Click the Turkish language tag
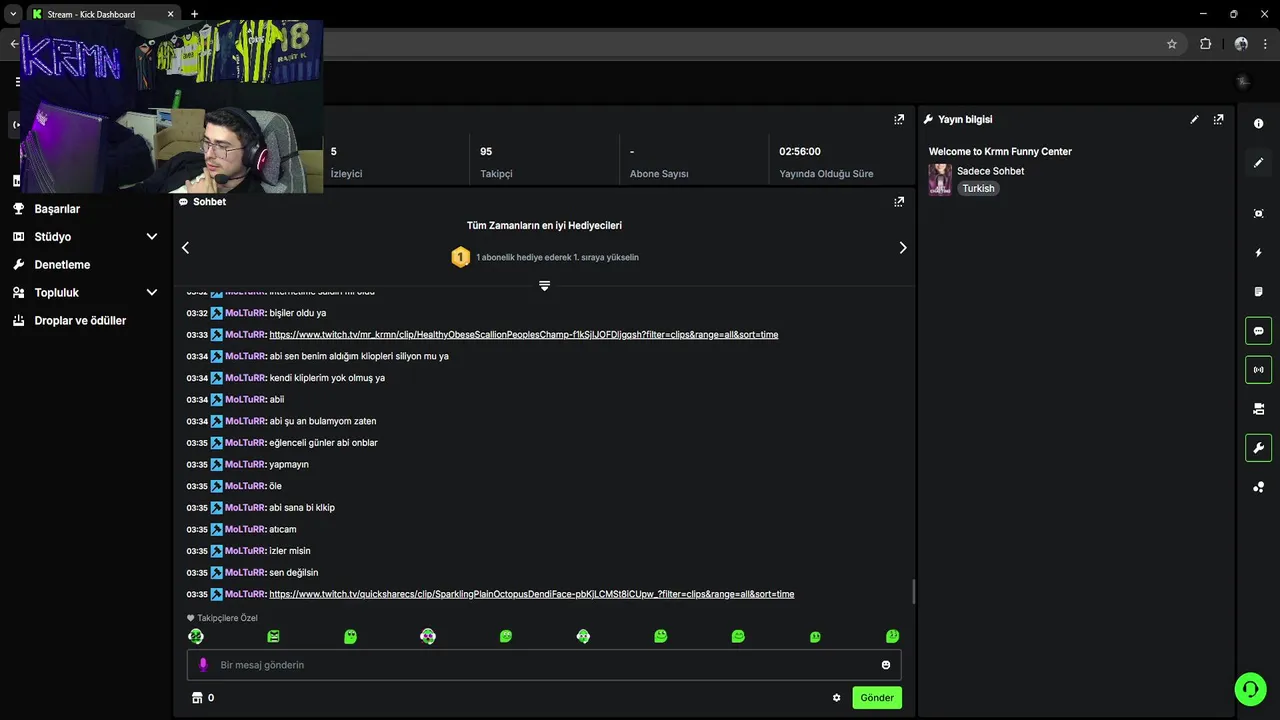Viewport: 1280px width, 720px height. click(978, 189)
